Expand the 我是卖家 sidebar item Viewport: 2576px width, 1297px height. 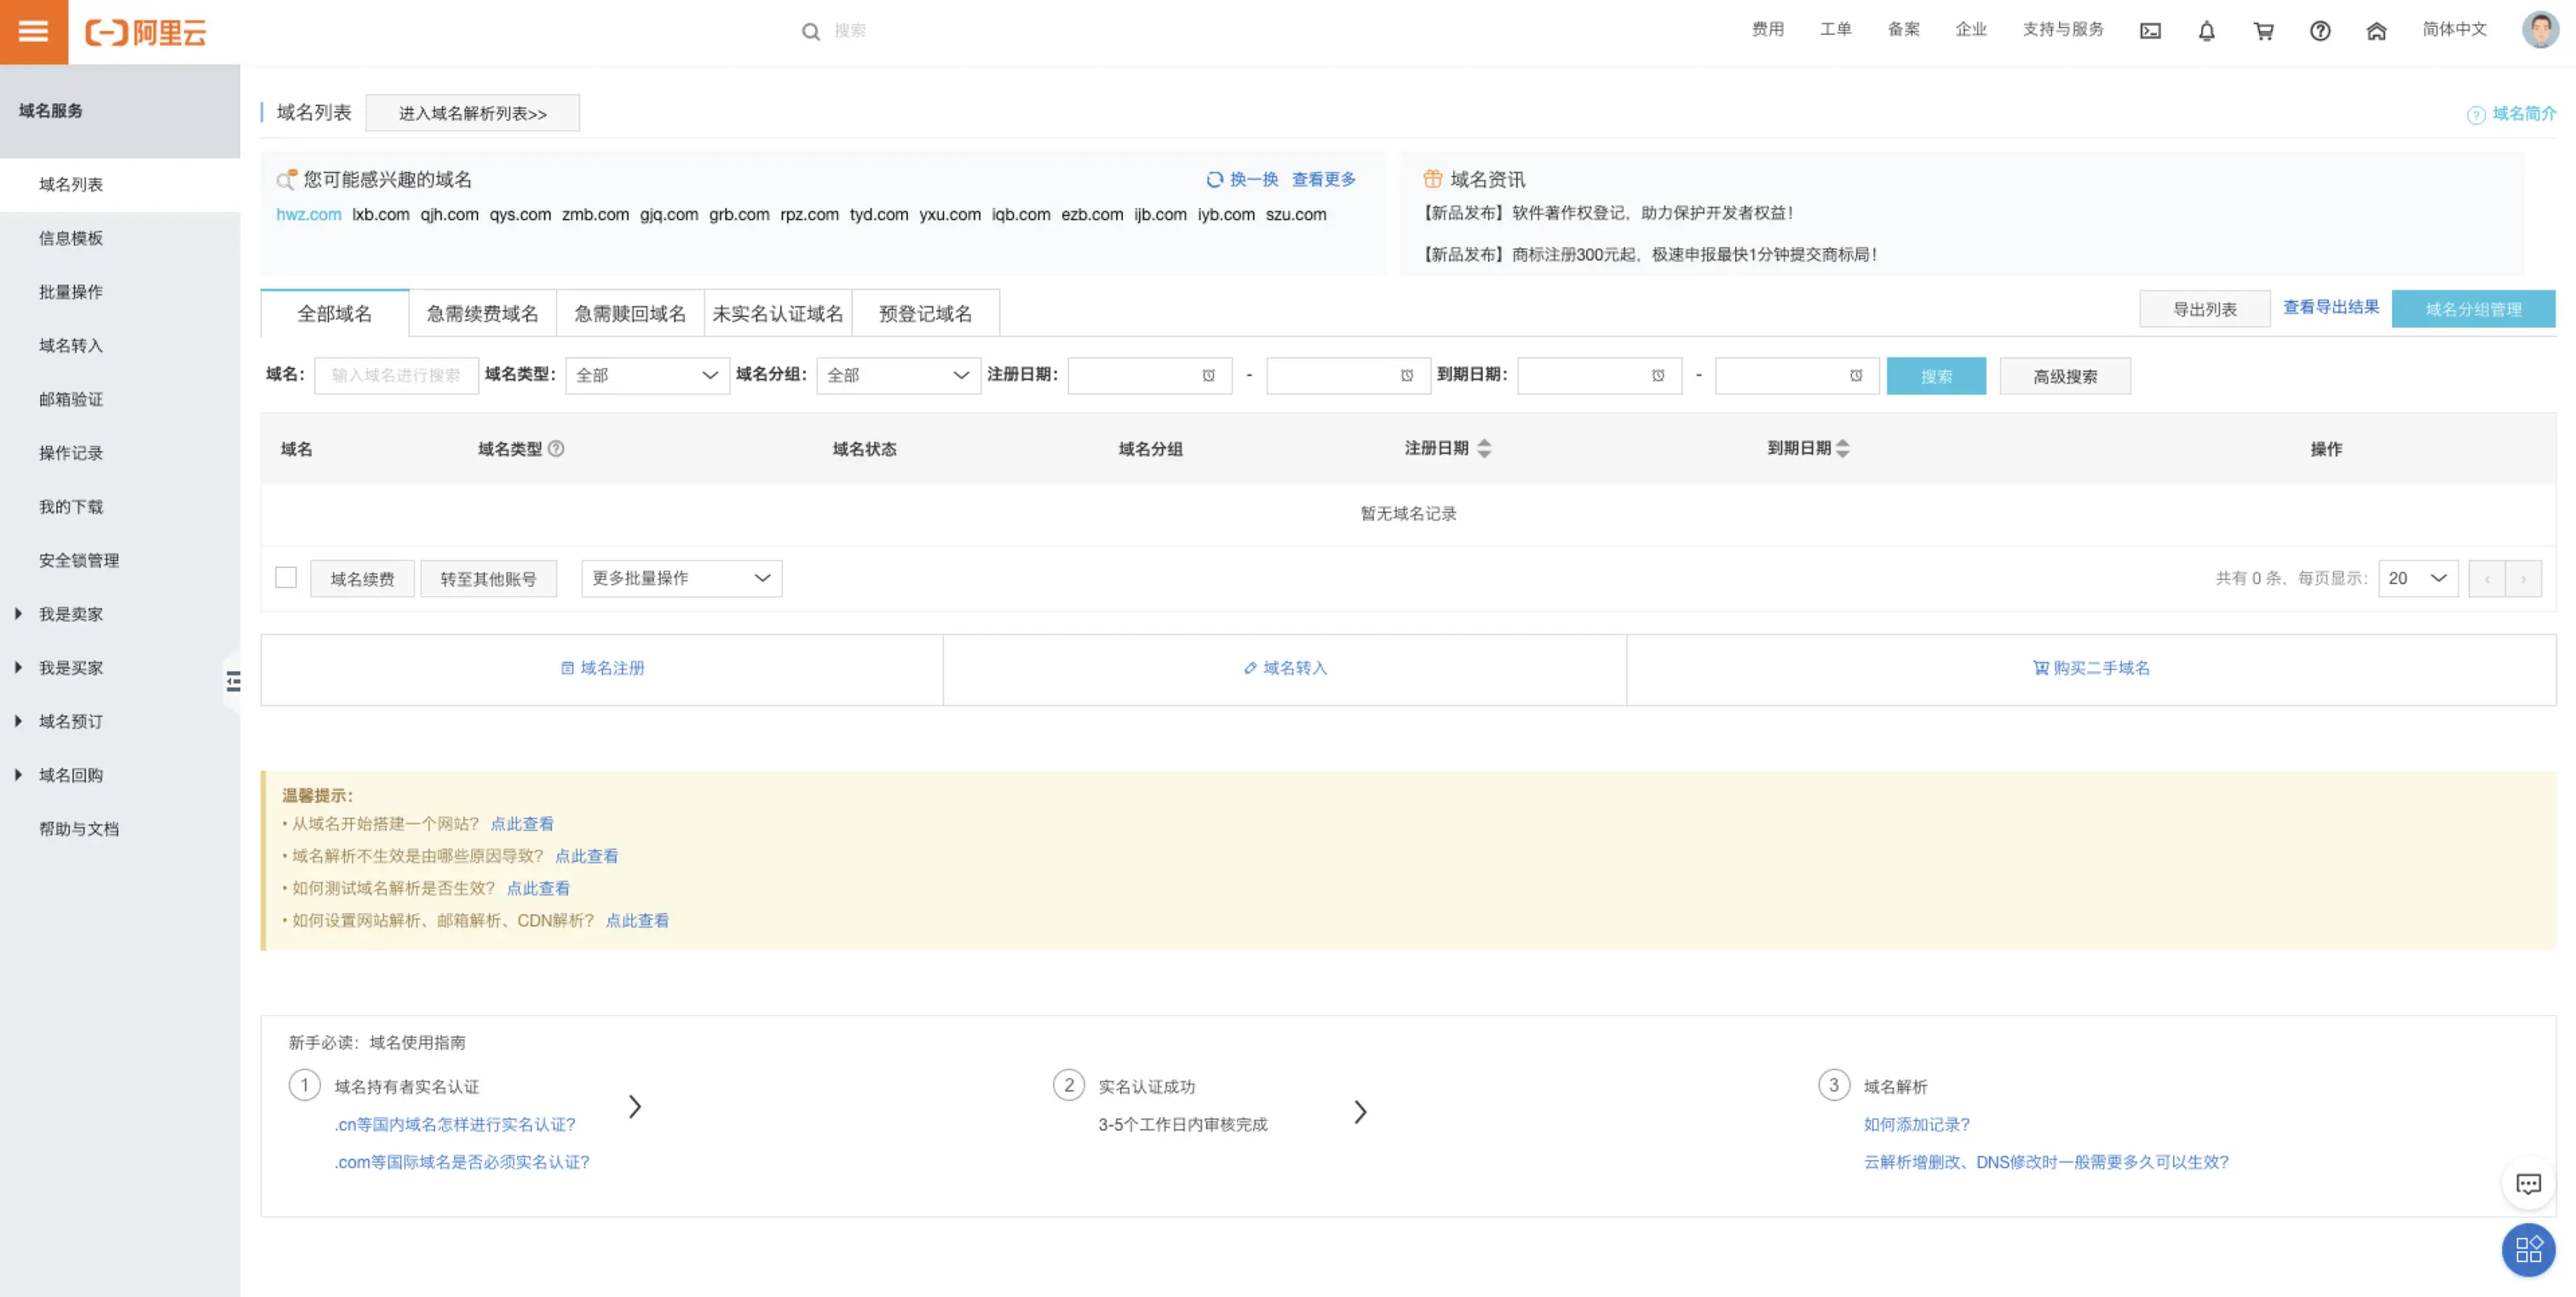click(x=70, y=614)
